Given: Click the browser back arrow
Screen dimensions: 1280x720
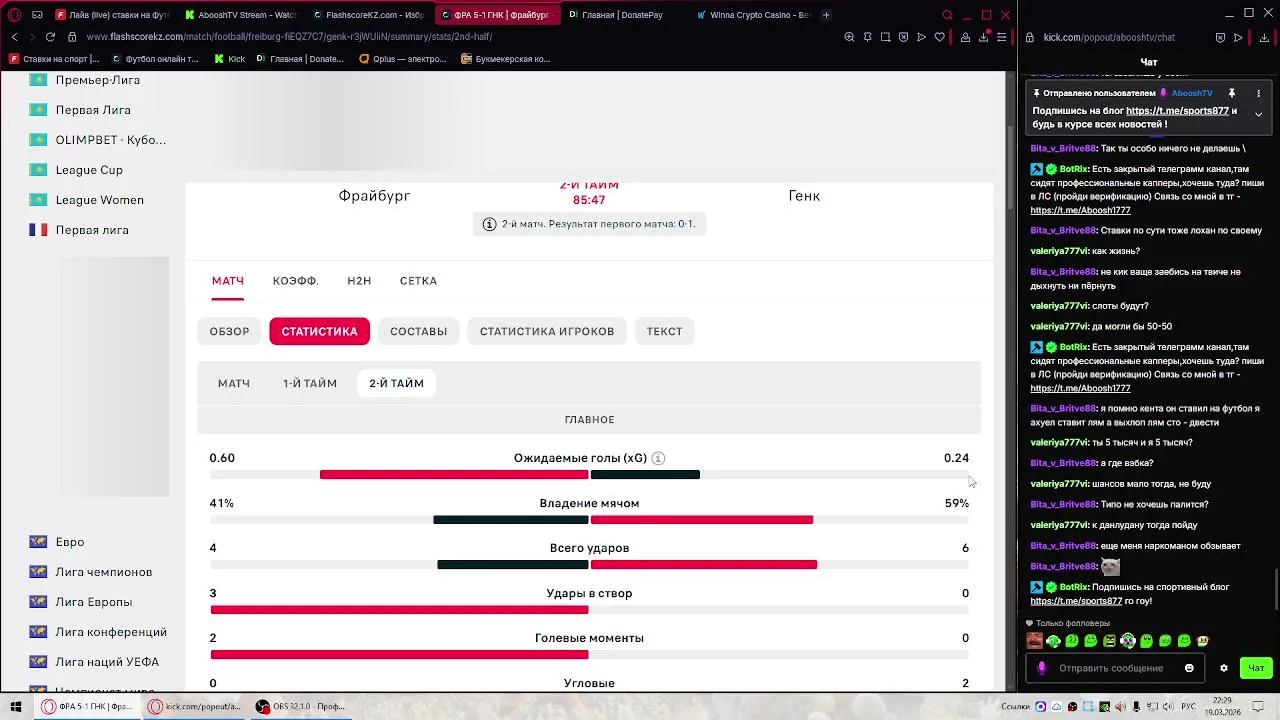Looking at the screenshot, I should click(x=14, y=37).
